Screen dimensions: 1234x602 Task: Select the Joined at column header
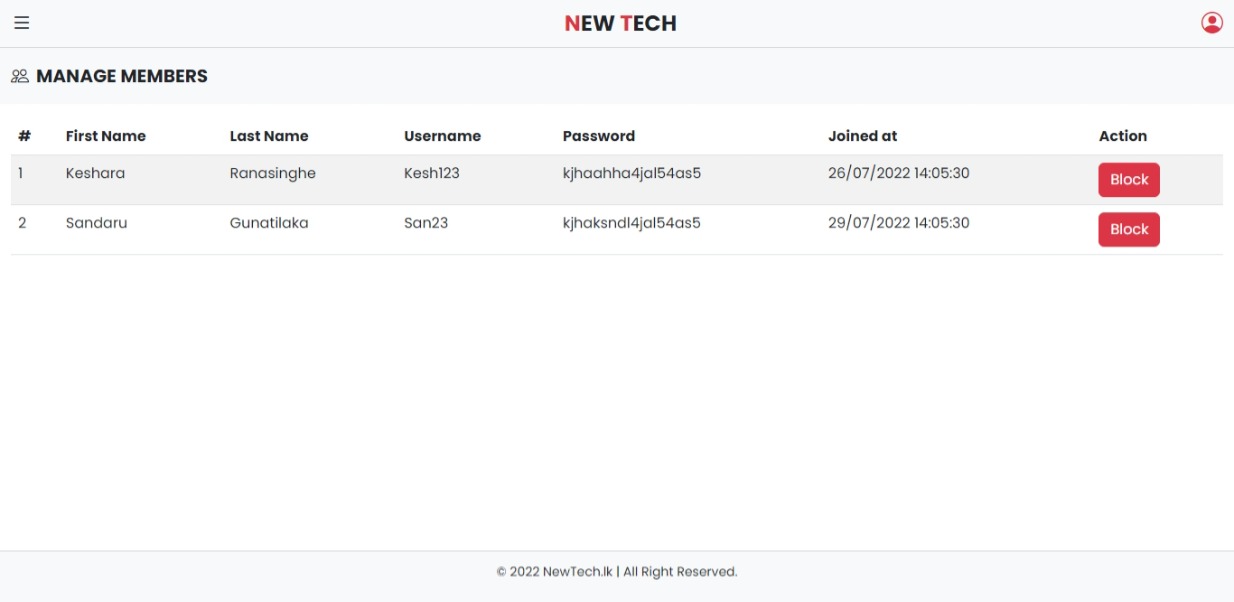(x=863, y=136)
